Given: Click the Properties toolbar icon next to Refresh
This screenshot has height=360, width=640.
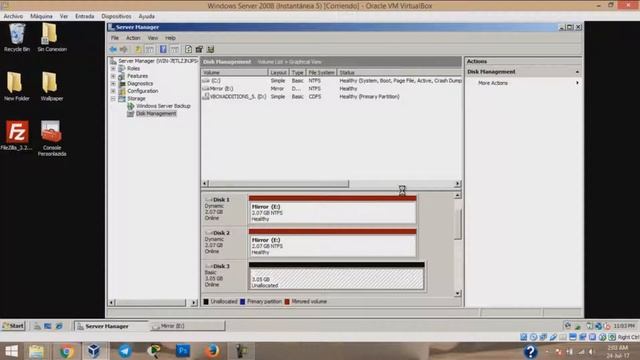Looking at the screenshot, I should tap(199, 49).
